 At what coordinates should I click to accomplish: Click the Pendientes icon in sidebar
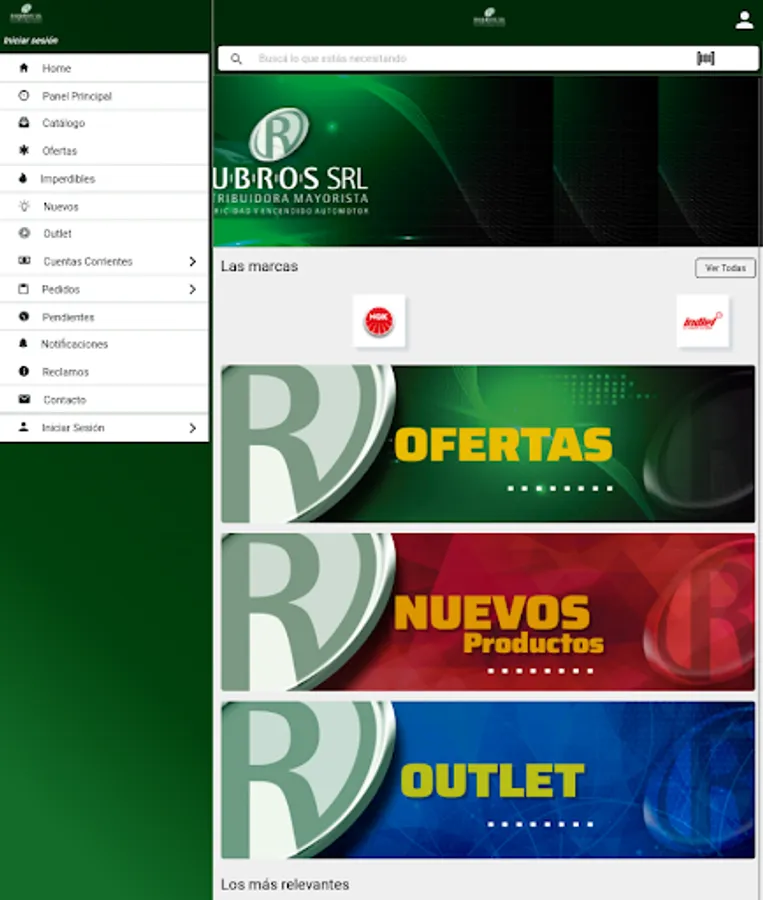pyautogui.click(x=24, y=316)
